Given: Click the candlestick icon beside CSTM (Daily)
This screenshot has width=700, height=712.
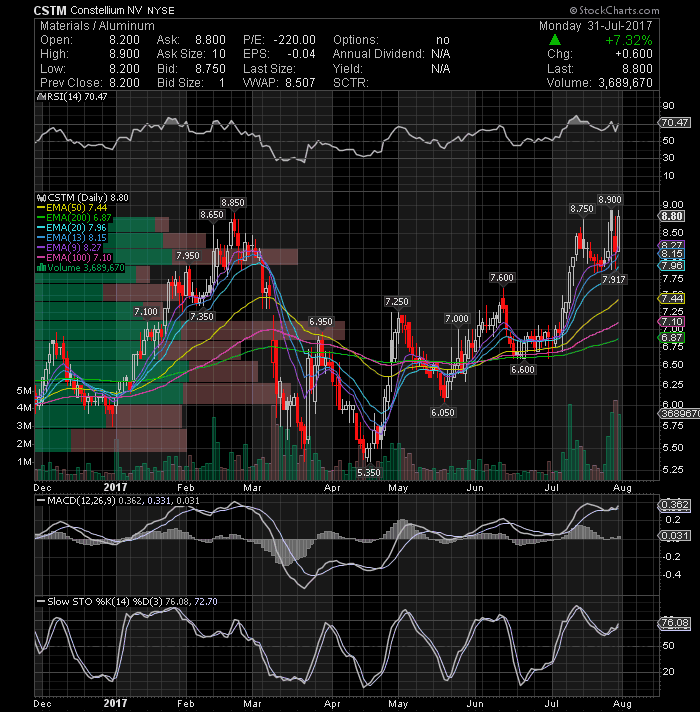Looking at the screenshot, I should coord(41,198).
